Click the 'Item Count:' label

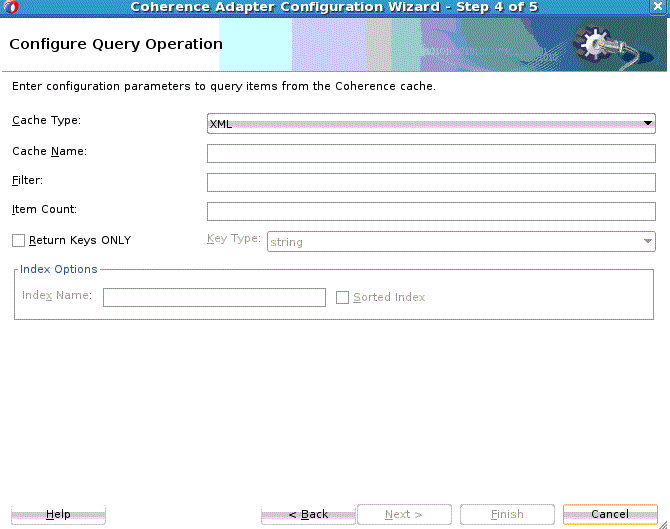(44, 209)
